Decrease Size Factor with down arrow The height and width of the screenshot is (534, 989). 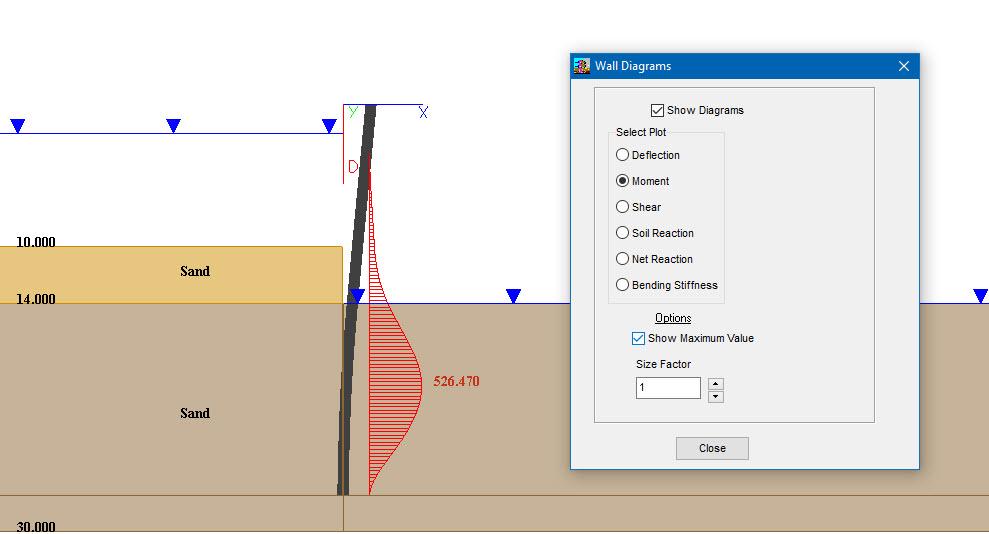click(x=715, y=396)
